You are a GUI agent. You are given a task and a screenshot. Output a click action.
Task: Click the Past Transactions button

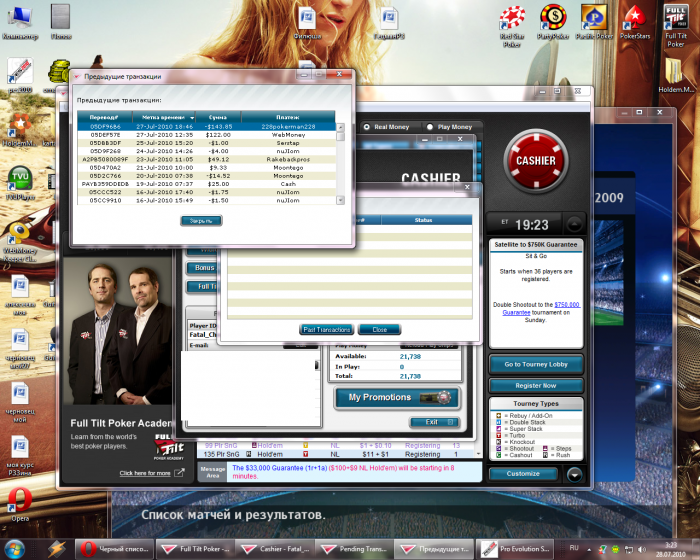(x=326, y=330)
